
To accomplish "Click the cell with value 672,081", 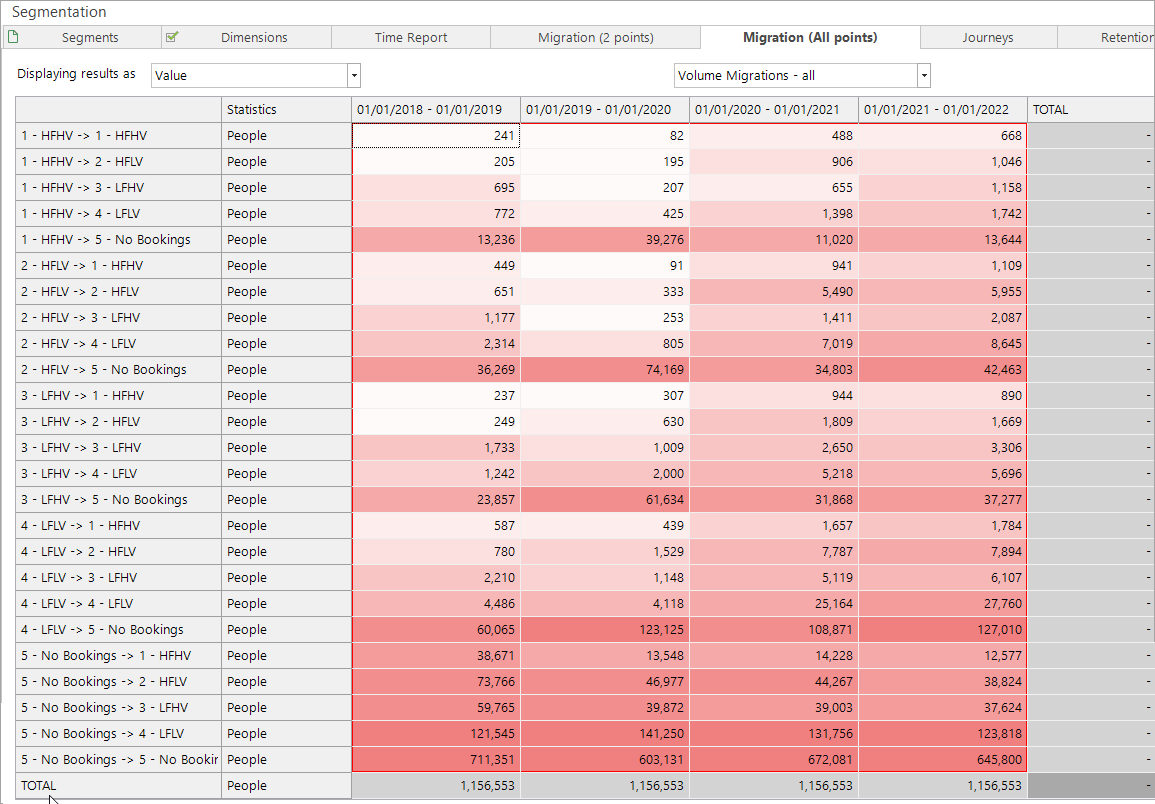I will [x=774, y=760].
